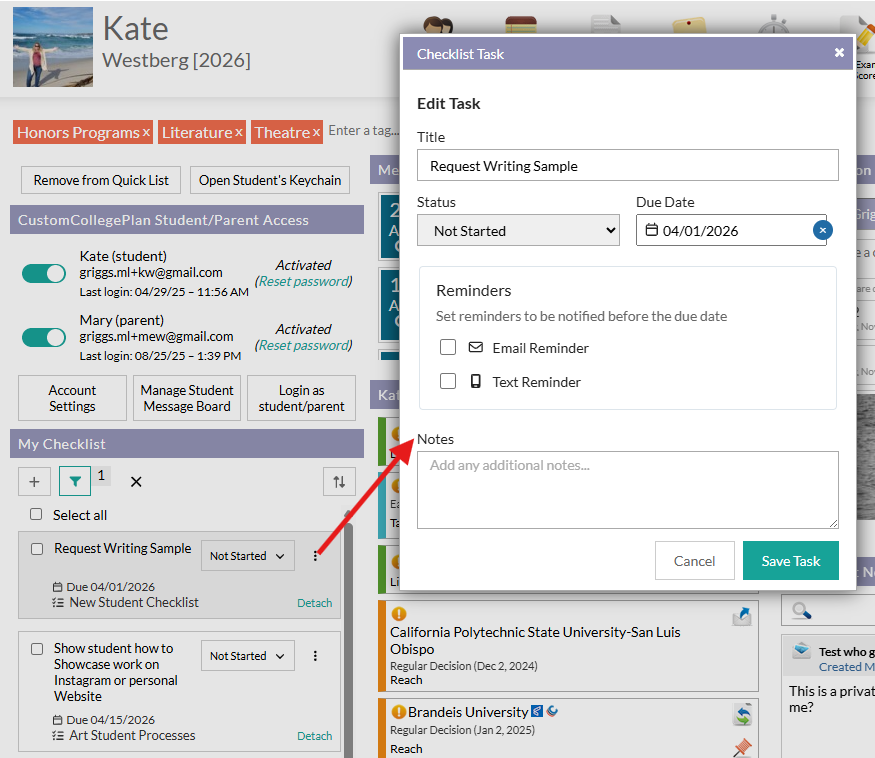Open three-dot menu for Request Writing Sample
The image size is (875, 758).
(x=316, y=556)
